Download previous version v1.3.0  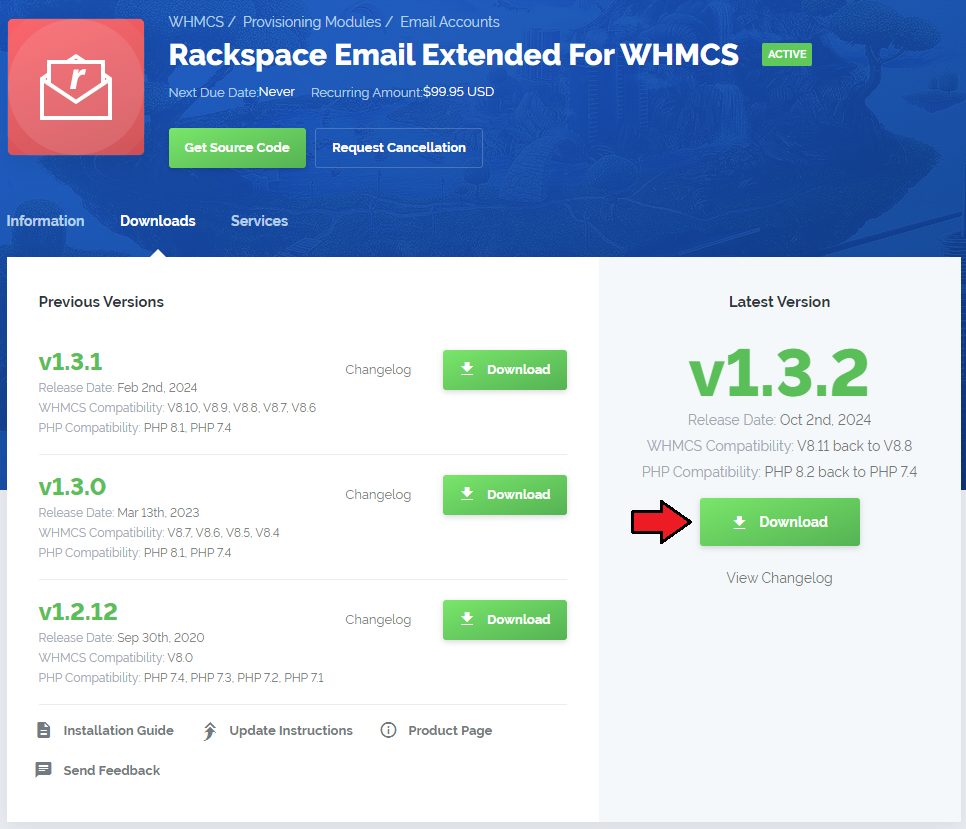tap(504, 495)
